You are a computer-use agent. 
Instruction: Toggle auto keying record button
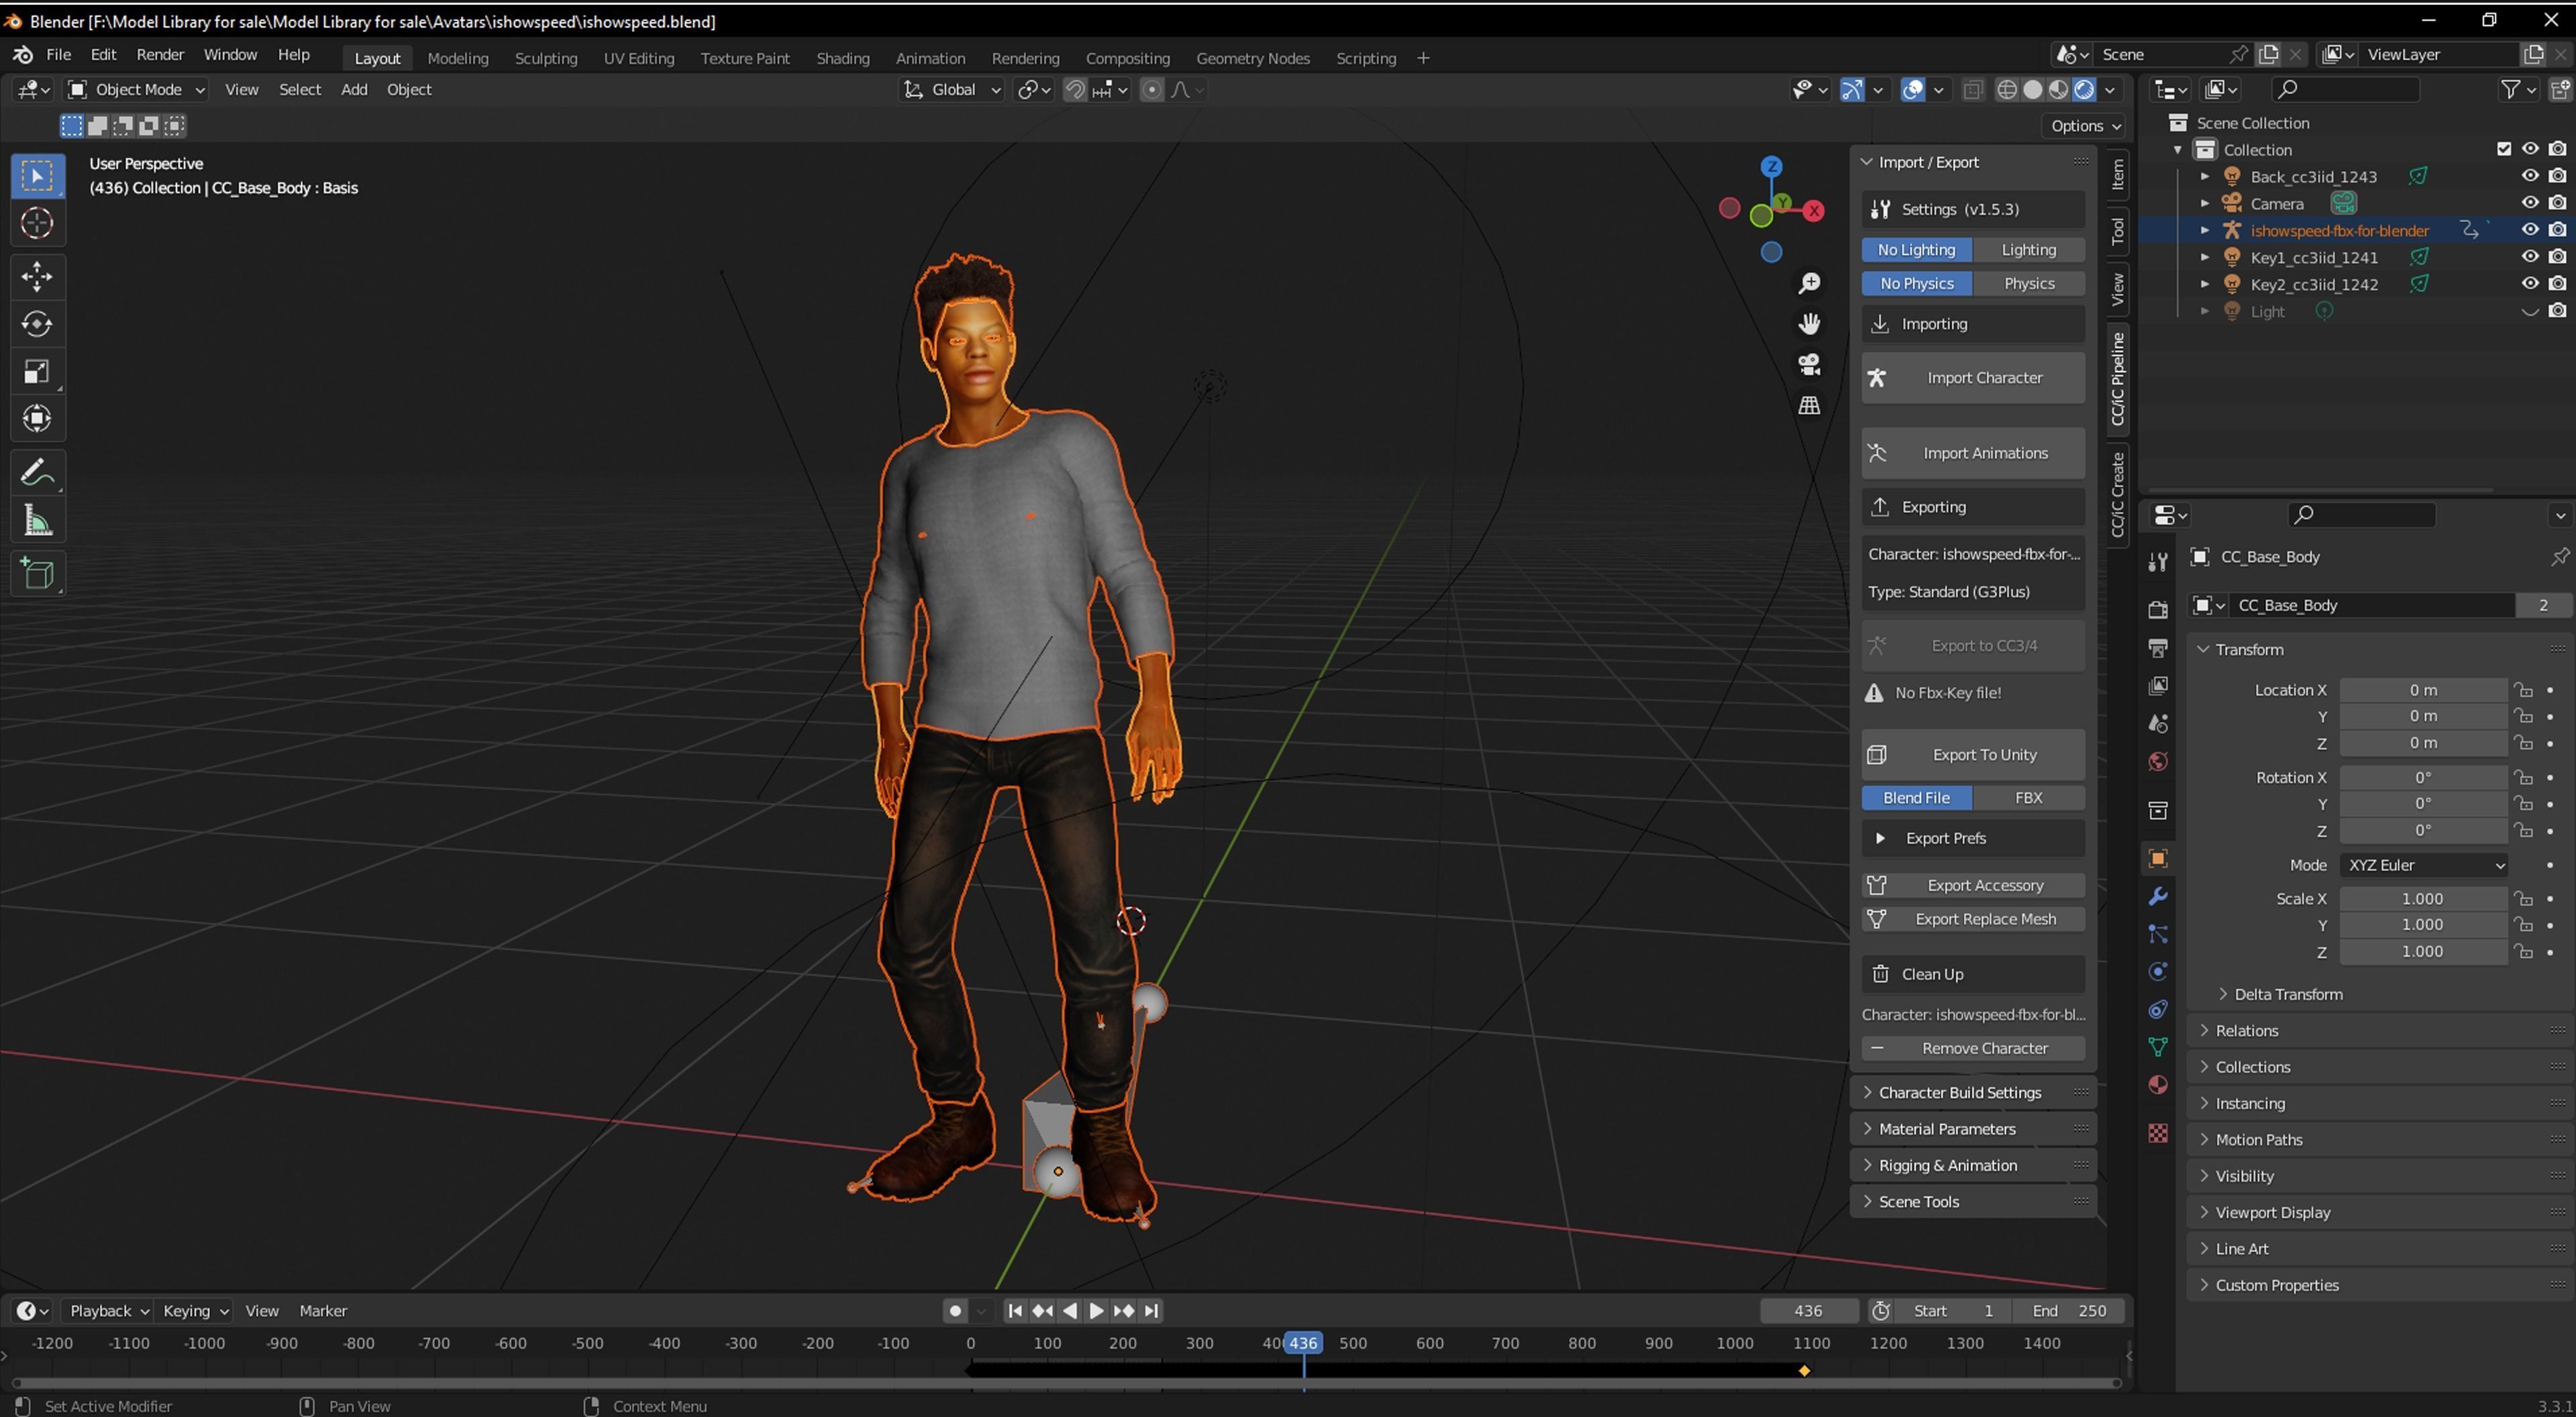coord(955,1311)
